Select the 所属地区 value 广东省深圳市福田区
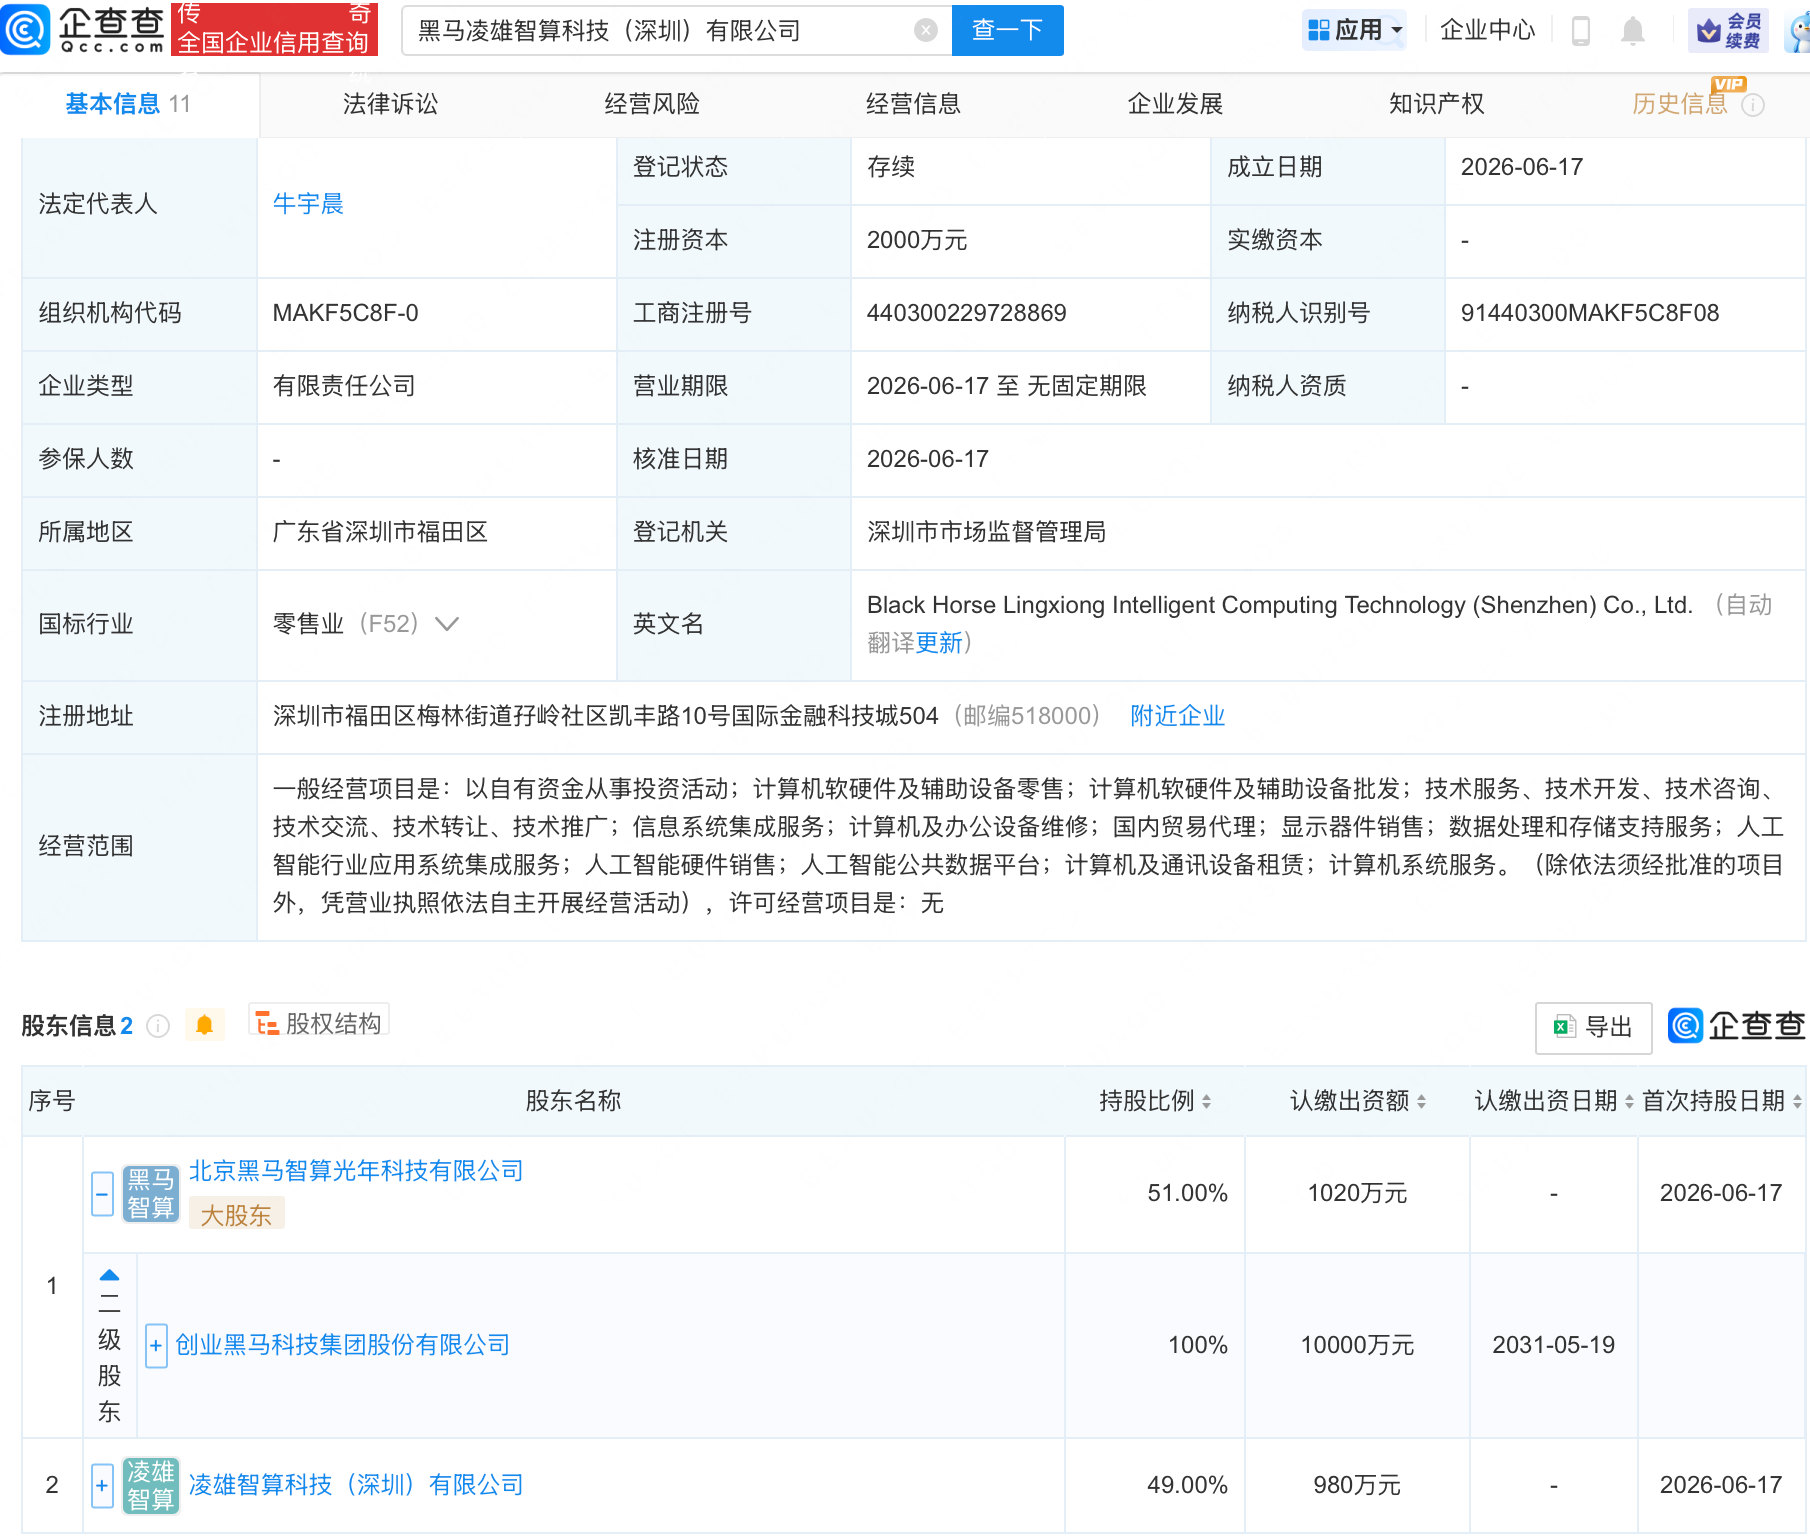Image resolution: width=1810 pixels, height=1538 pixels. (x=380, y=532)
